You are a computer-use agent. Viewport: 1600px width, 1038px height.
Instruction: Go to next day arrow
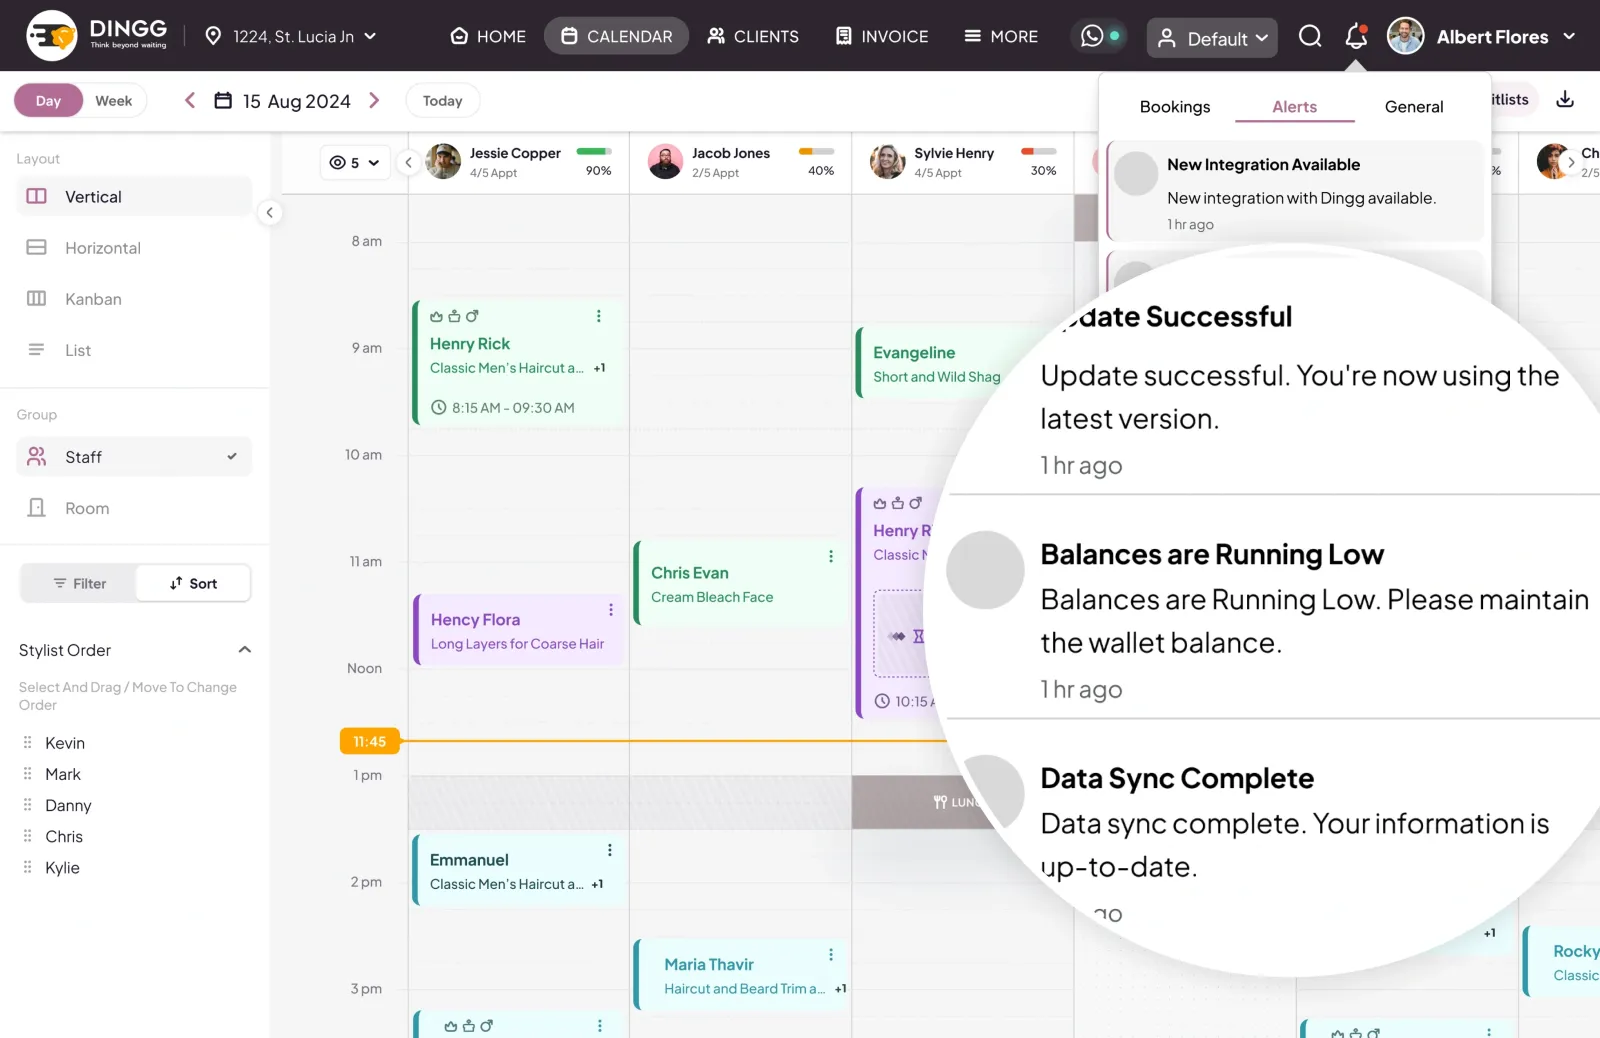[x=374, y=100]
